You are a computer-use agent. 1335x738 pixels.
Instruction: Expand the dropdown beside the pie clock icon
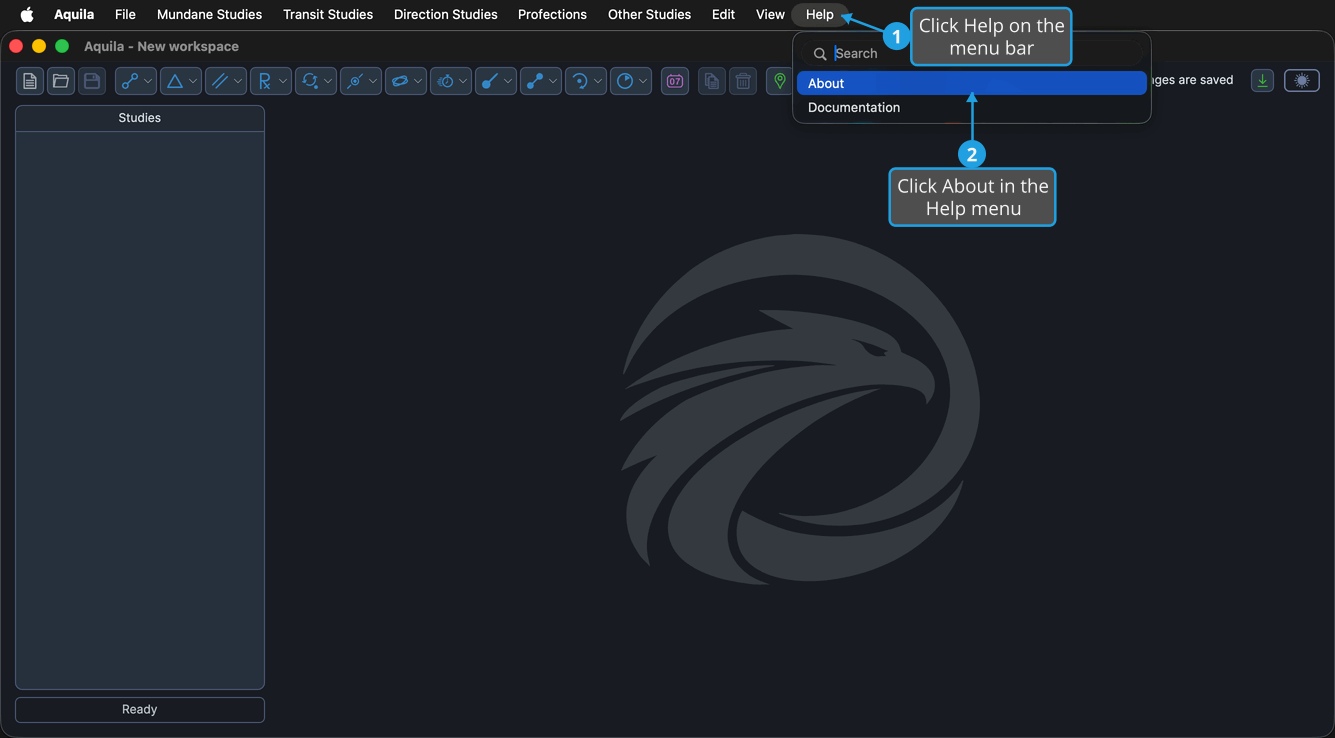[643, 81]
